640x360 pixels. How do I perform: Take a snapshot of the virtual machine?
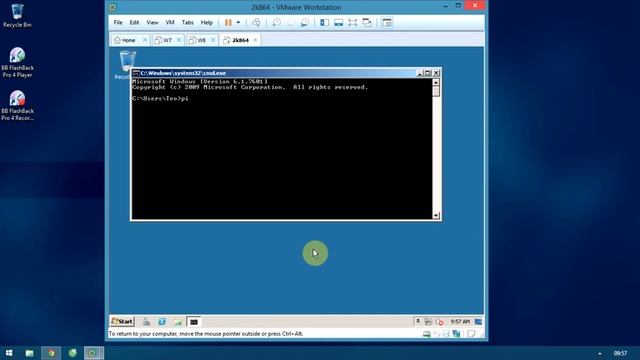(276, 22)
